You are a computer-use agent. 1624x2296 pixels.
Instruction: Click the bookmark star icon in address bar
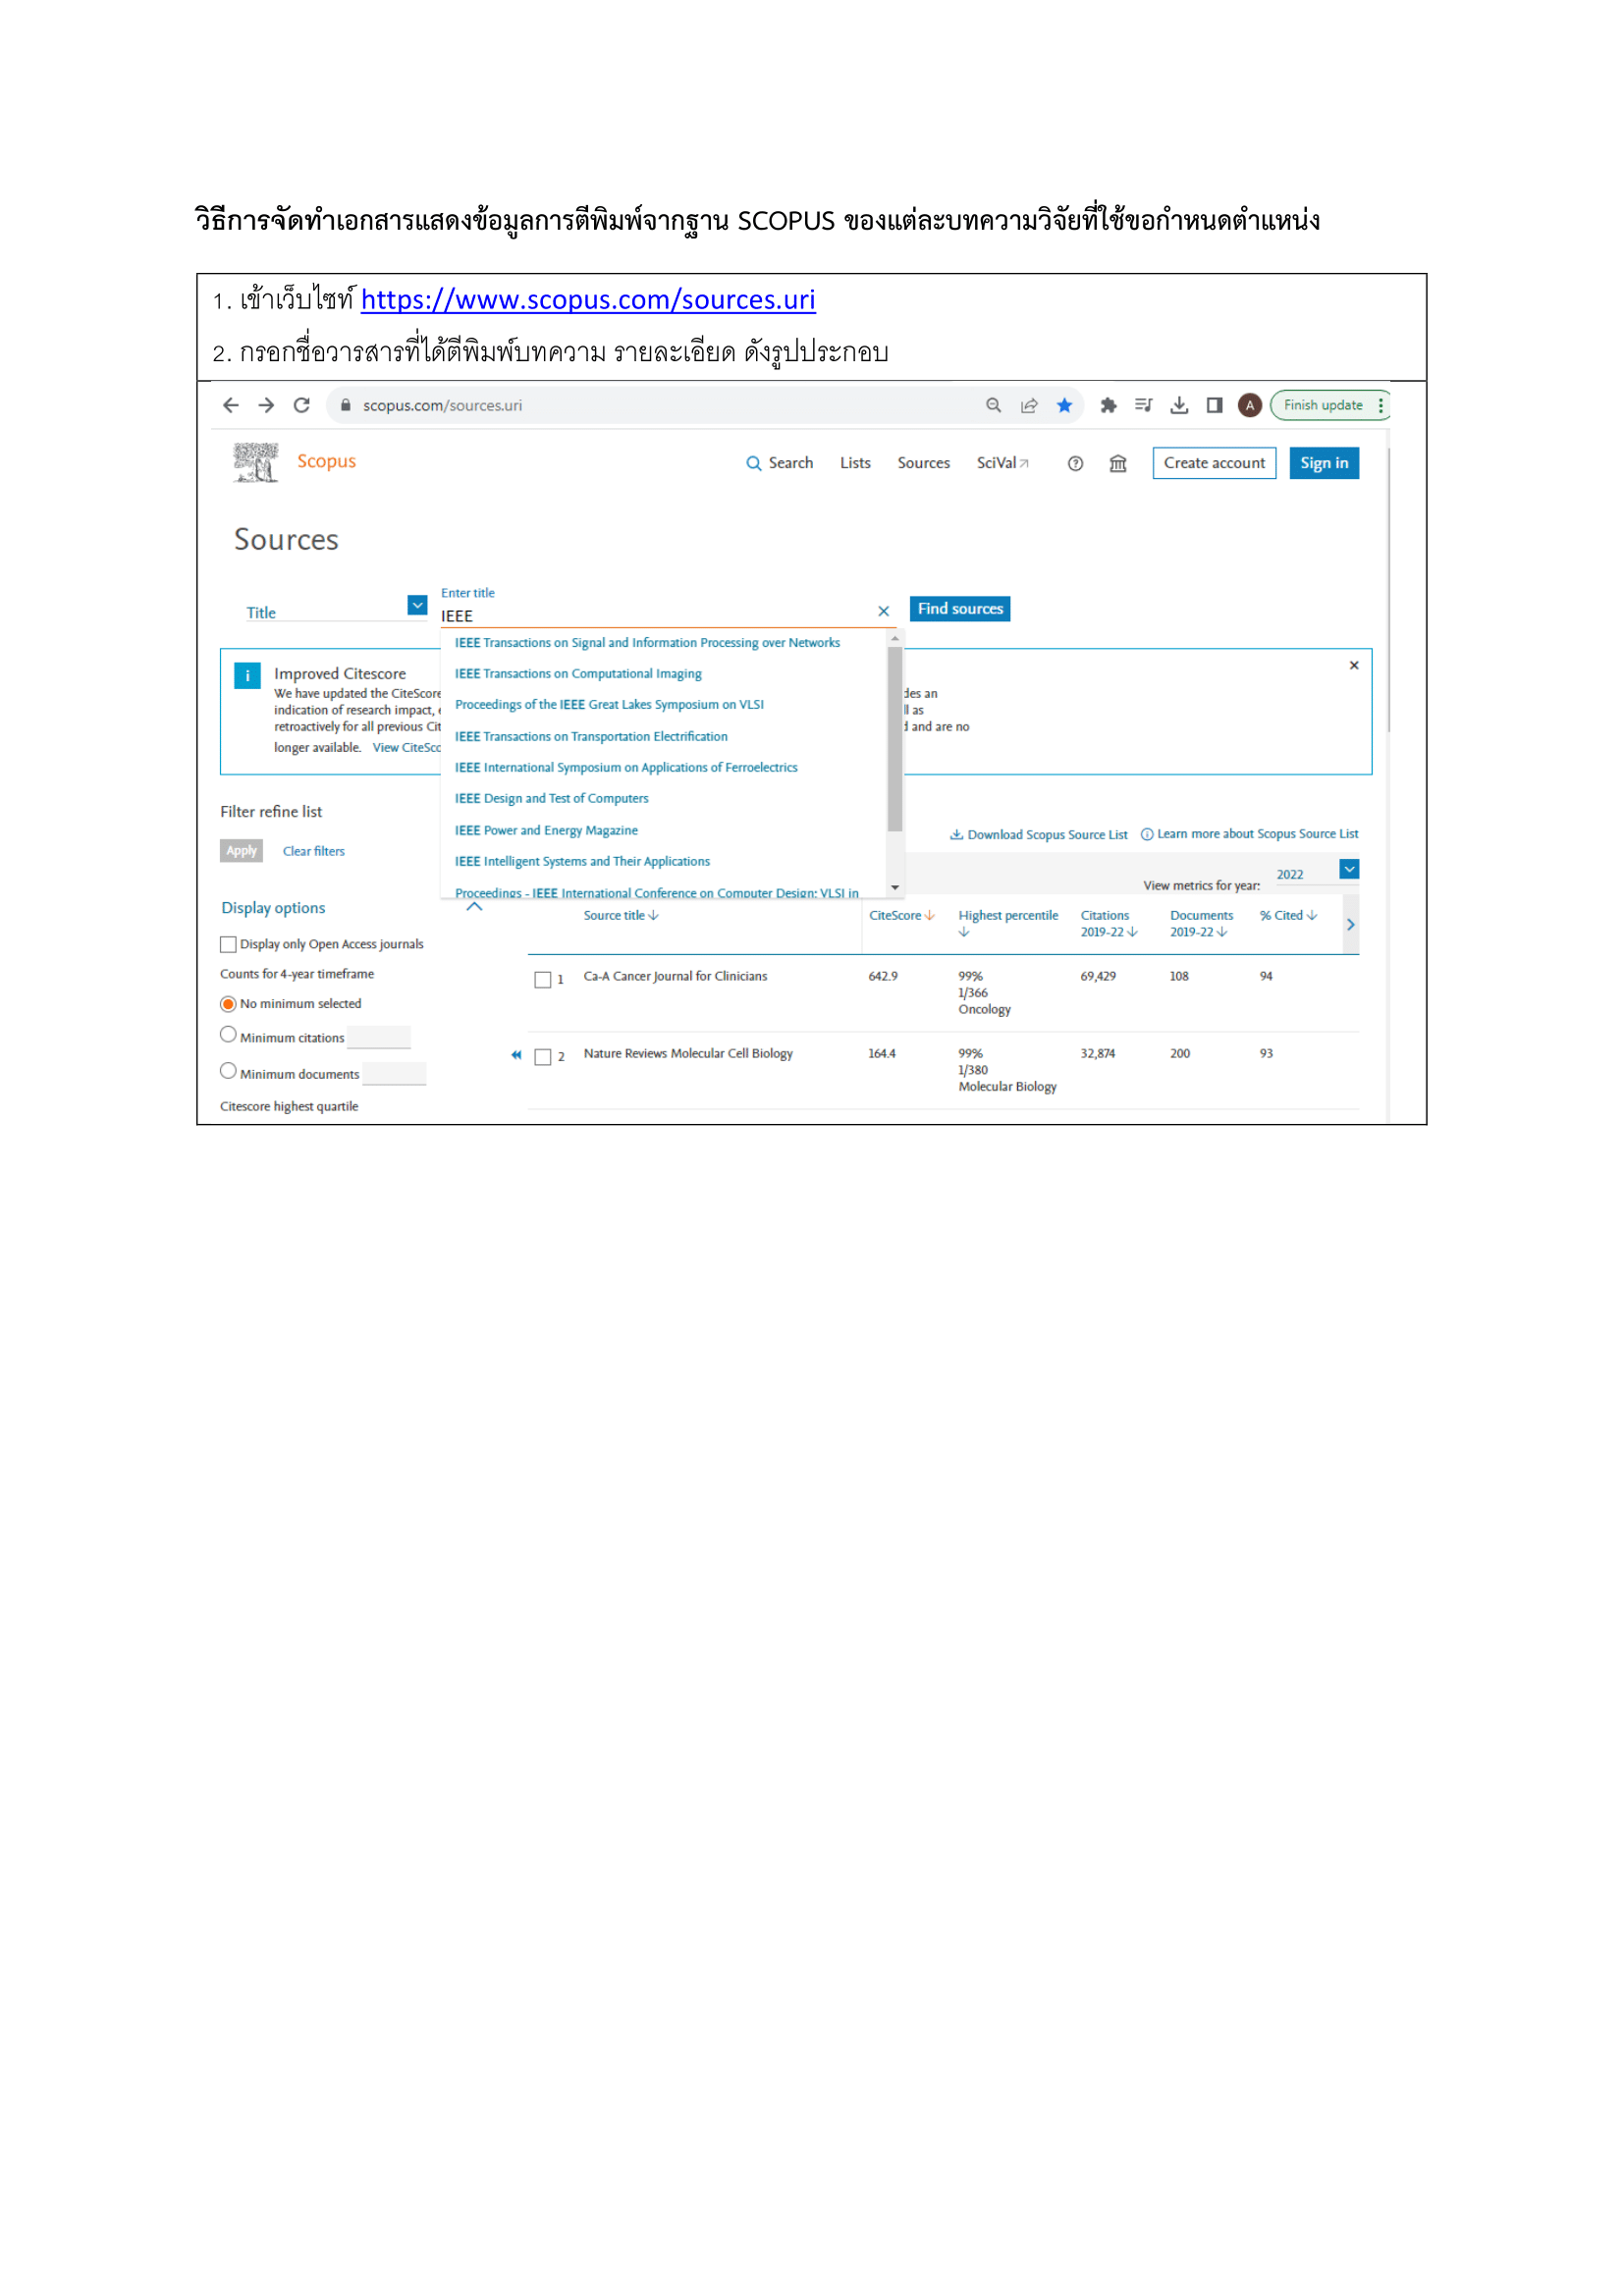click(x=1064, y=405)
